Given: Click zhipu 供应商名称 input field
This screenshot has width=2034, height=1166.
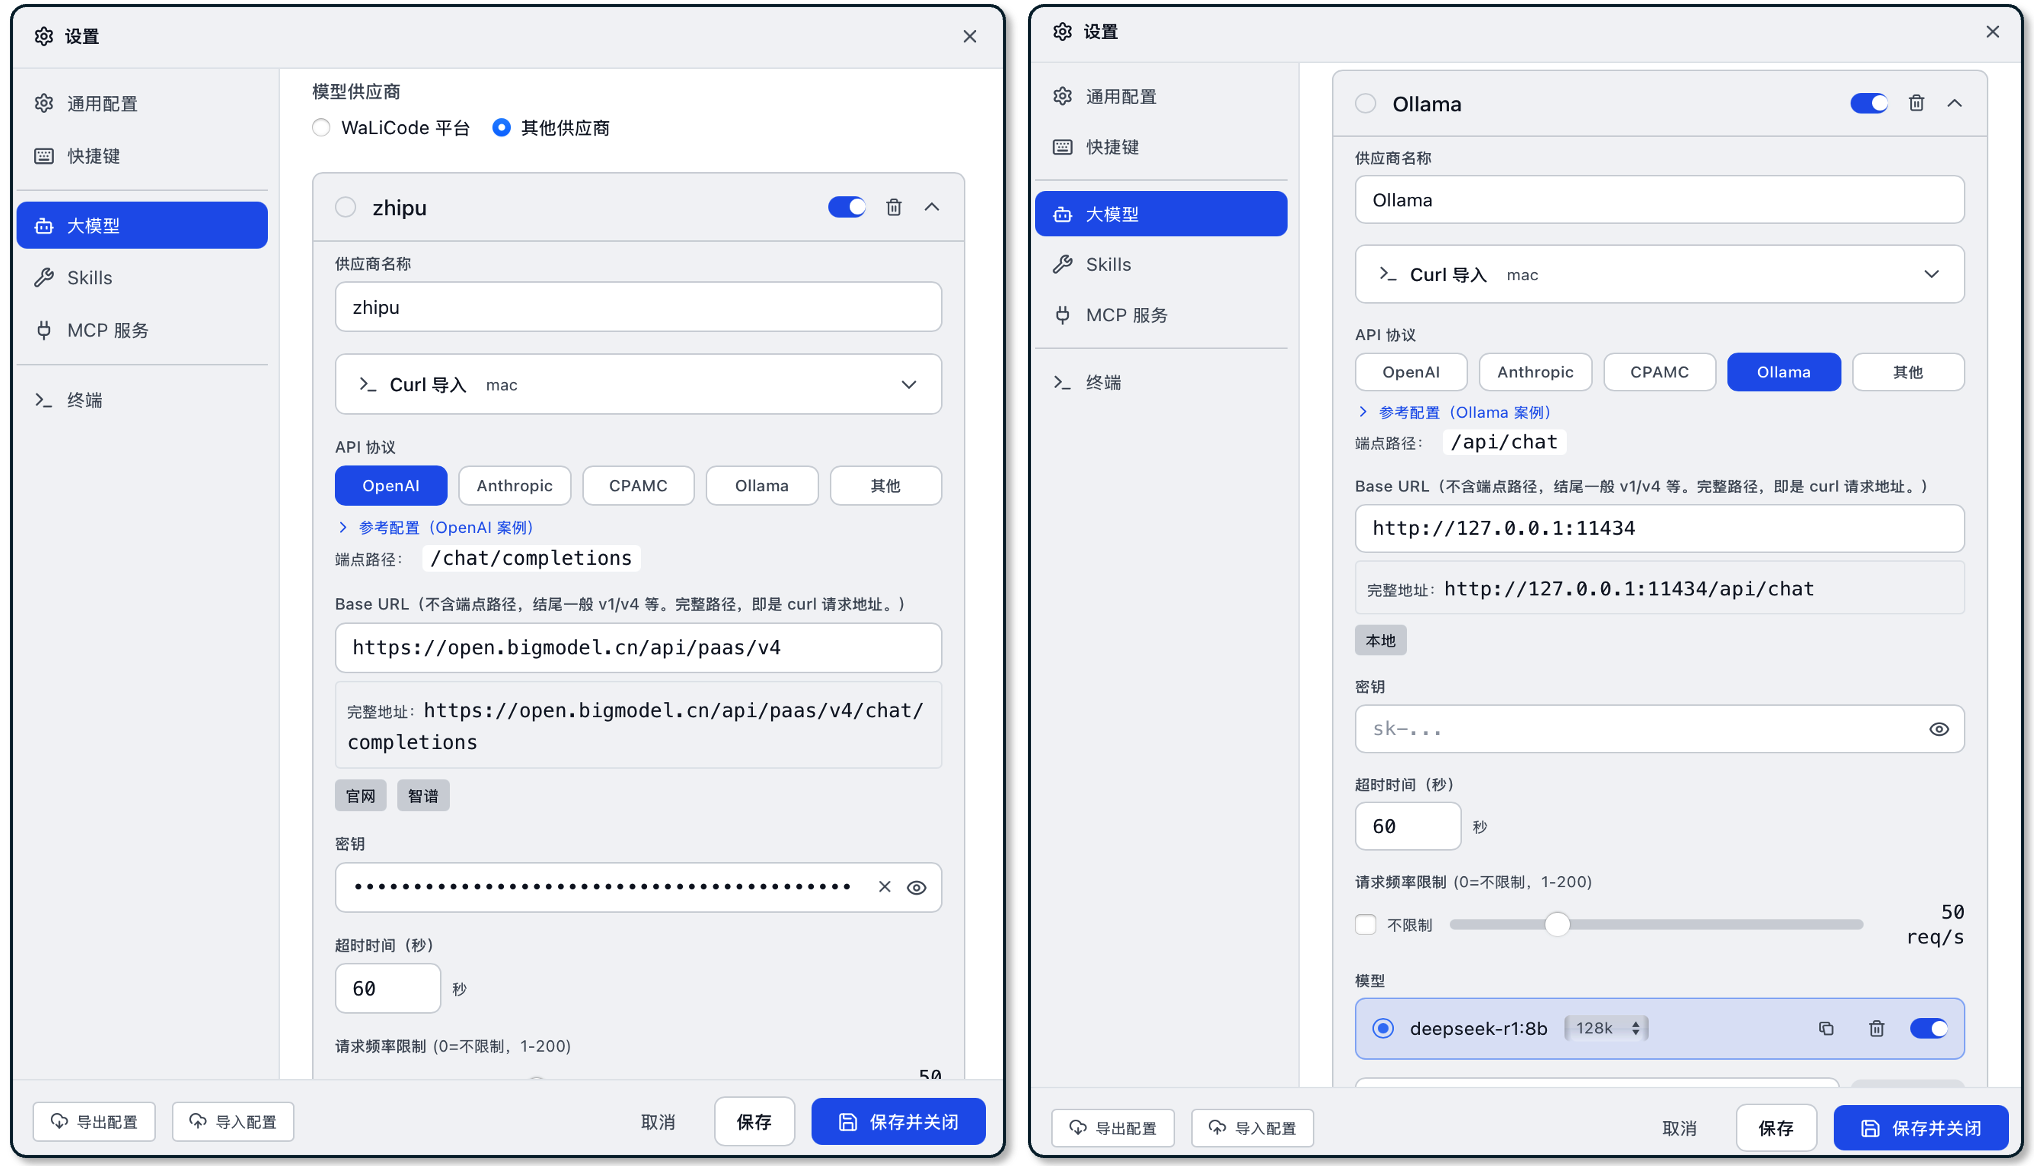Looking at the screenshot, I should [x=638, y=307].
